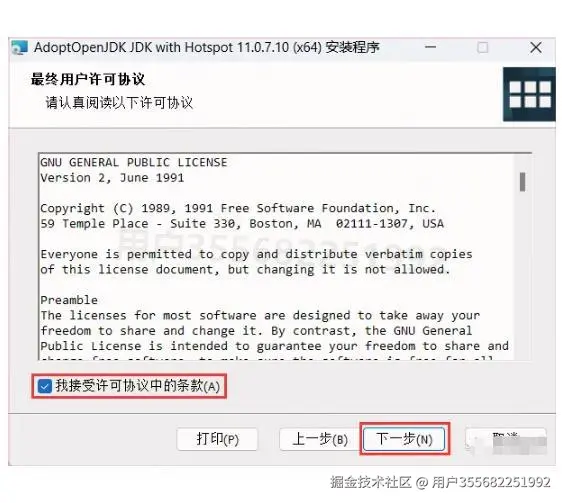Click the 打印(P) button
The image size is (564, 503).
pos(217,439)
